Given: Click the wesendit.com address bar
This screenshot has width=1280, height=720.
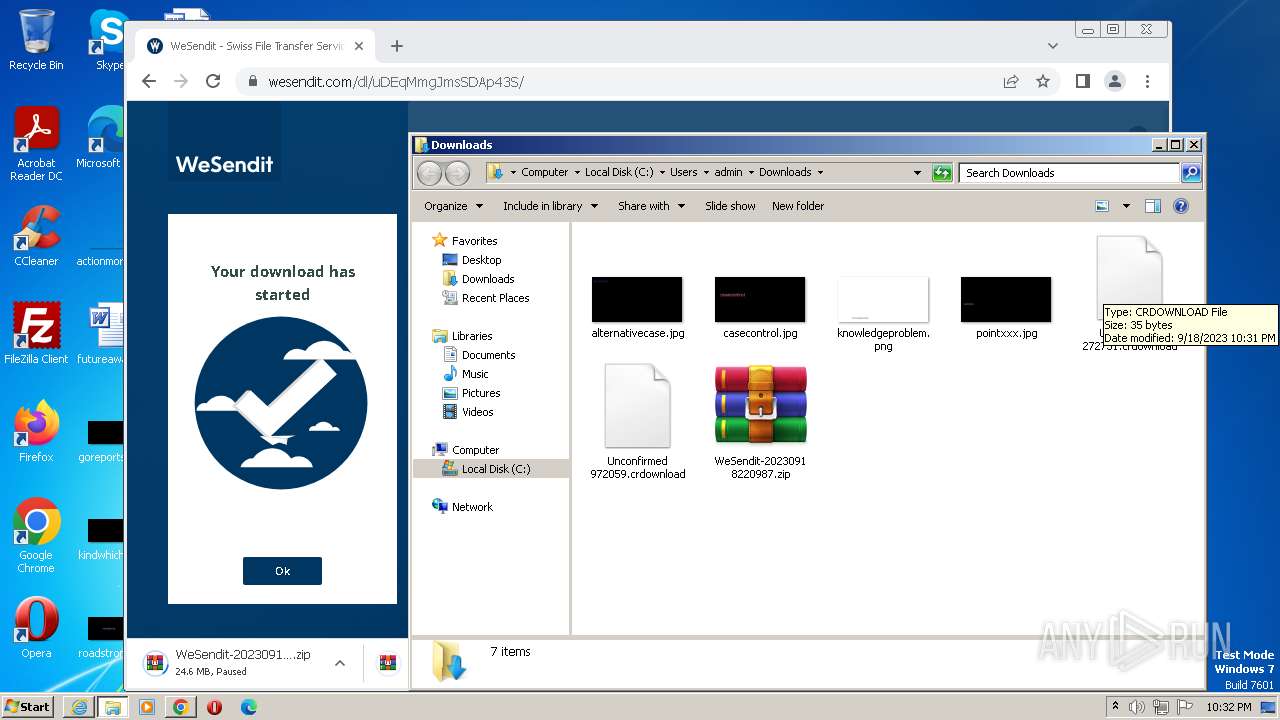Looking at the screenshot, I should coord(620,81).
